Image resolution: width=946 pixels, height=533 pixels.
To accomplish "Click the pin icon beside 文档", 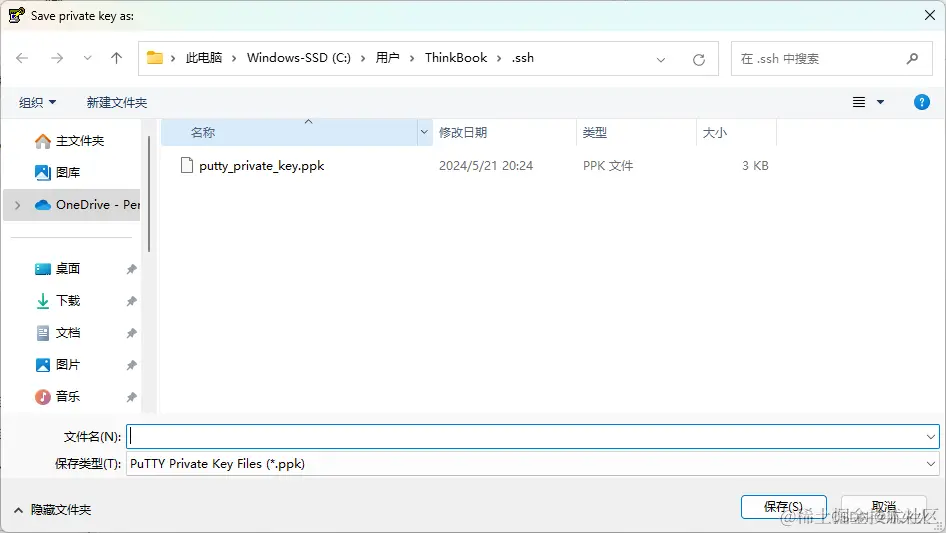I will (x=131, y=333).
